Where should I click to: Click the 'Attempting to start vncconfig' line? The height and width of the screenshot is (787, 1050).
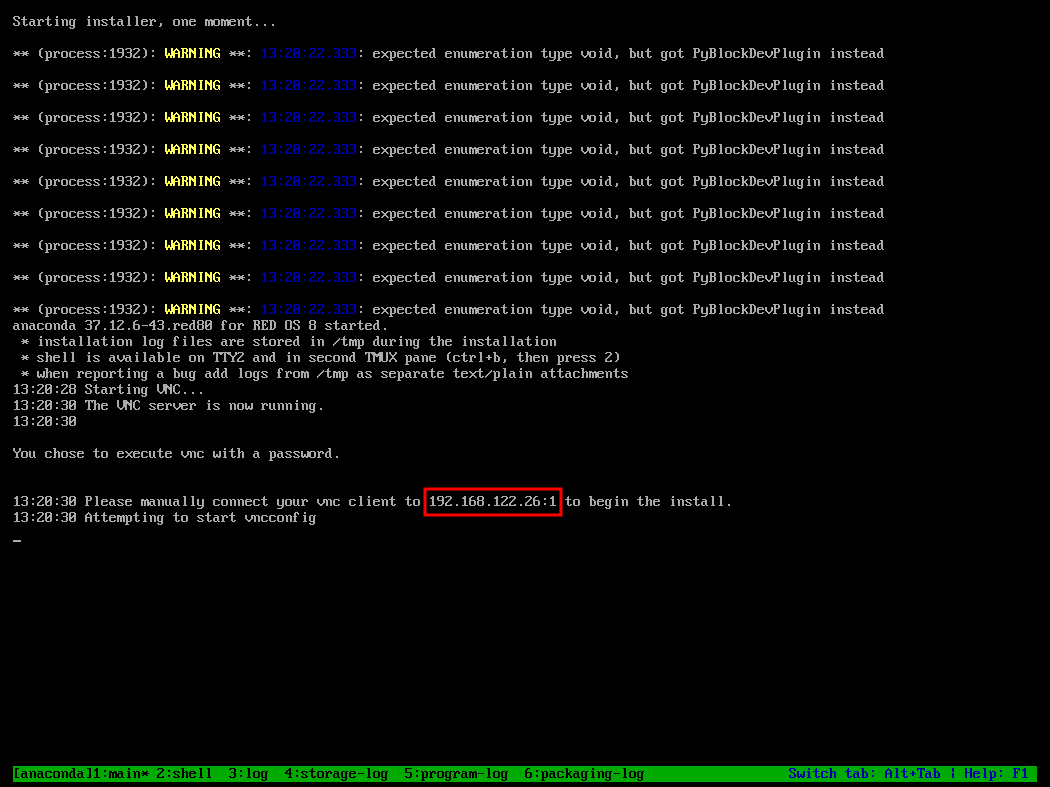pos(200,517)
